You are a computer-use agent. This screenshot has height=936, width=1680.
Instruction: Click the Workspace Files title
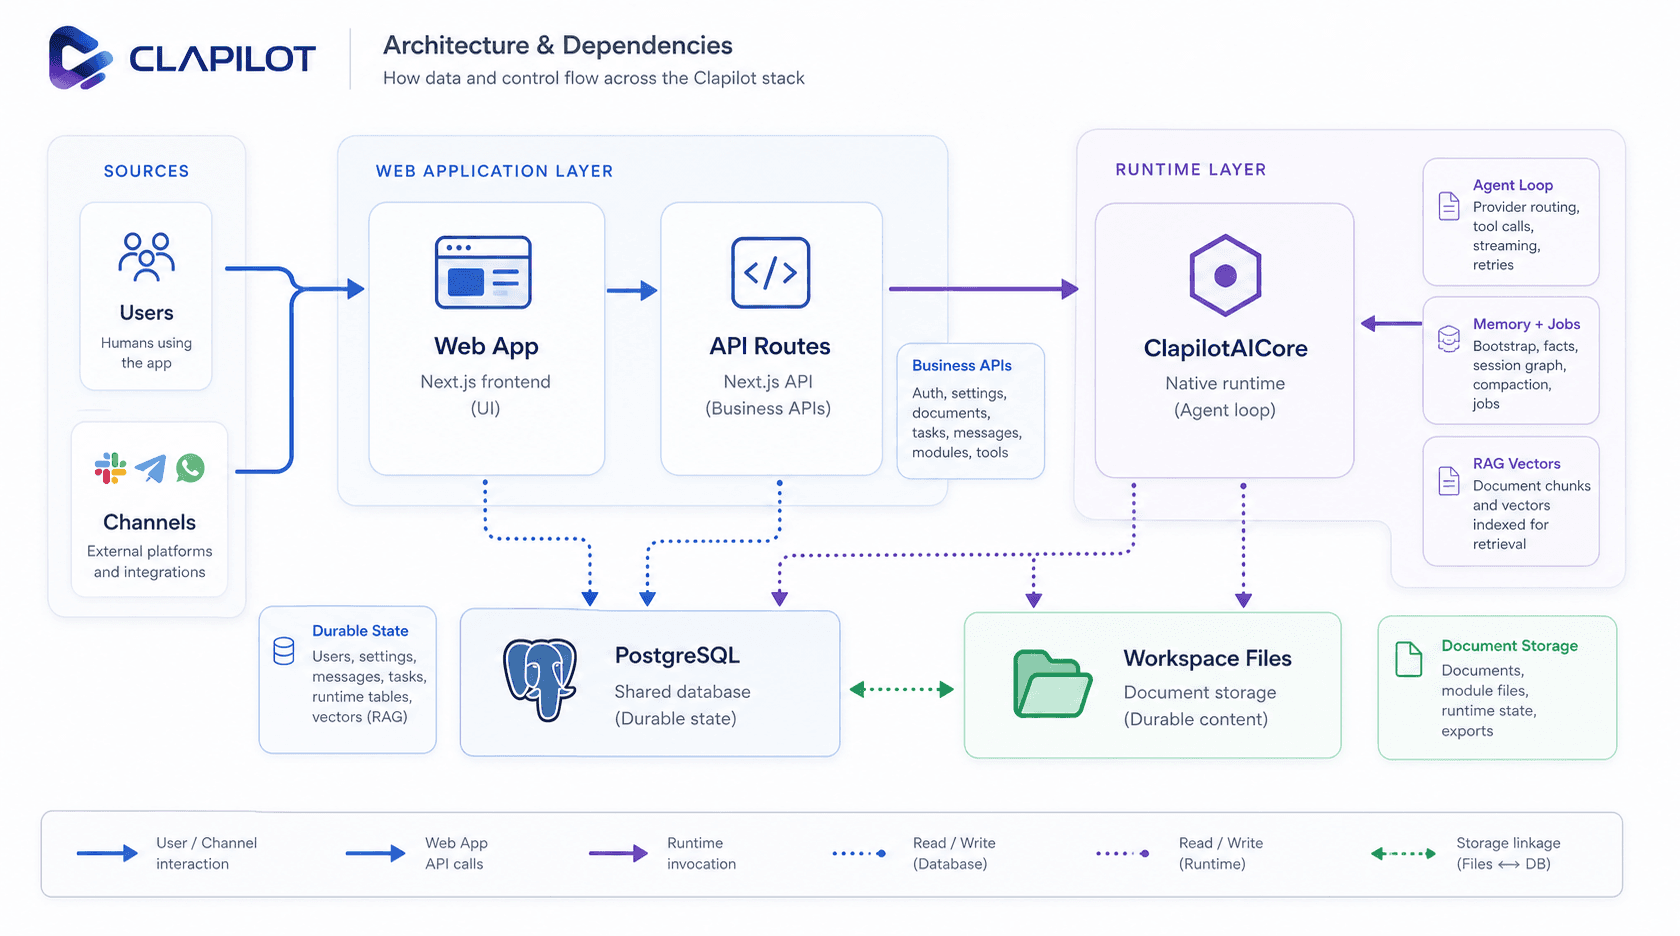[1208, 658]
